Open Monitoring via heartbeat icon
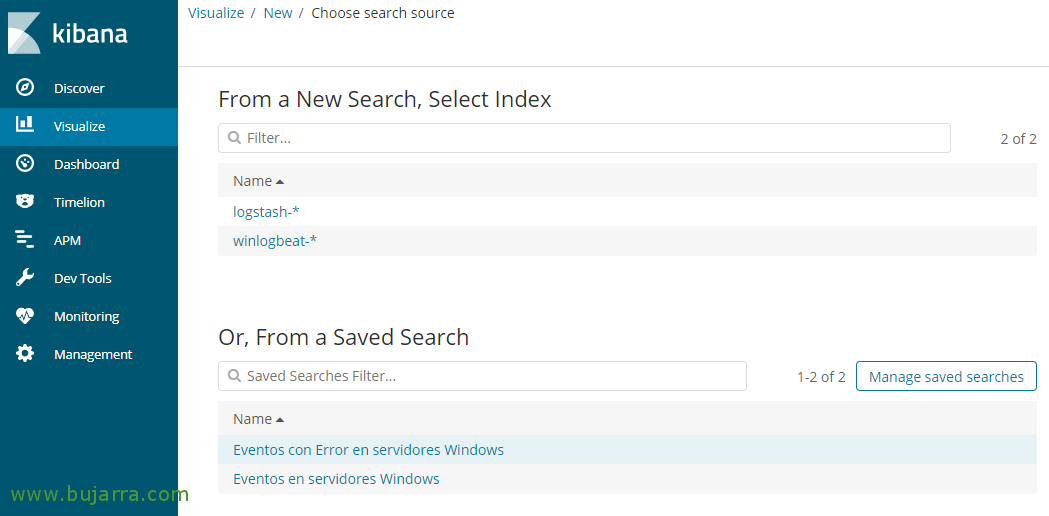1049x516 pixels. 25,316
